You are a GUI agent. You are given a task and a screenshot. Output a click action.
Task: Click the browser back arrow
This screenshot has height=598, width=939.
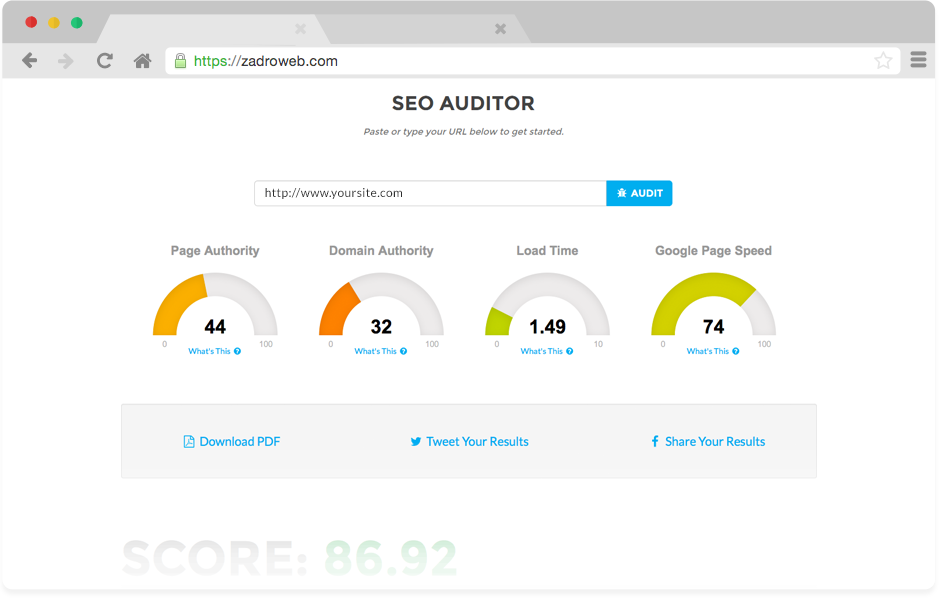click(29, 60)
